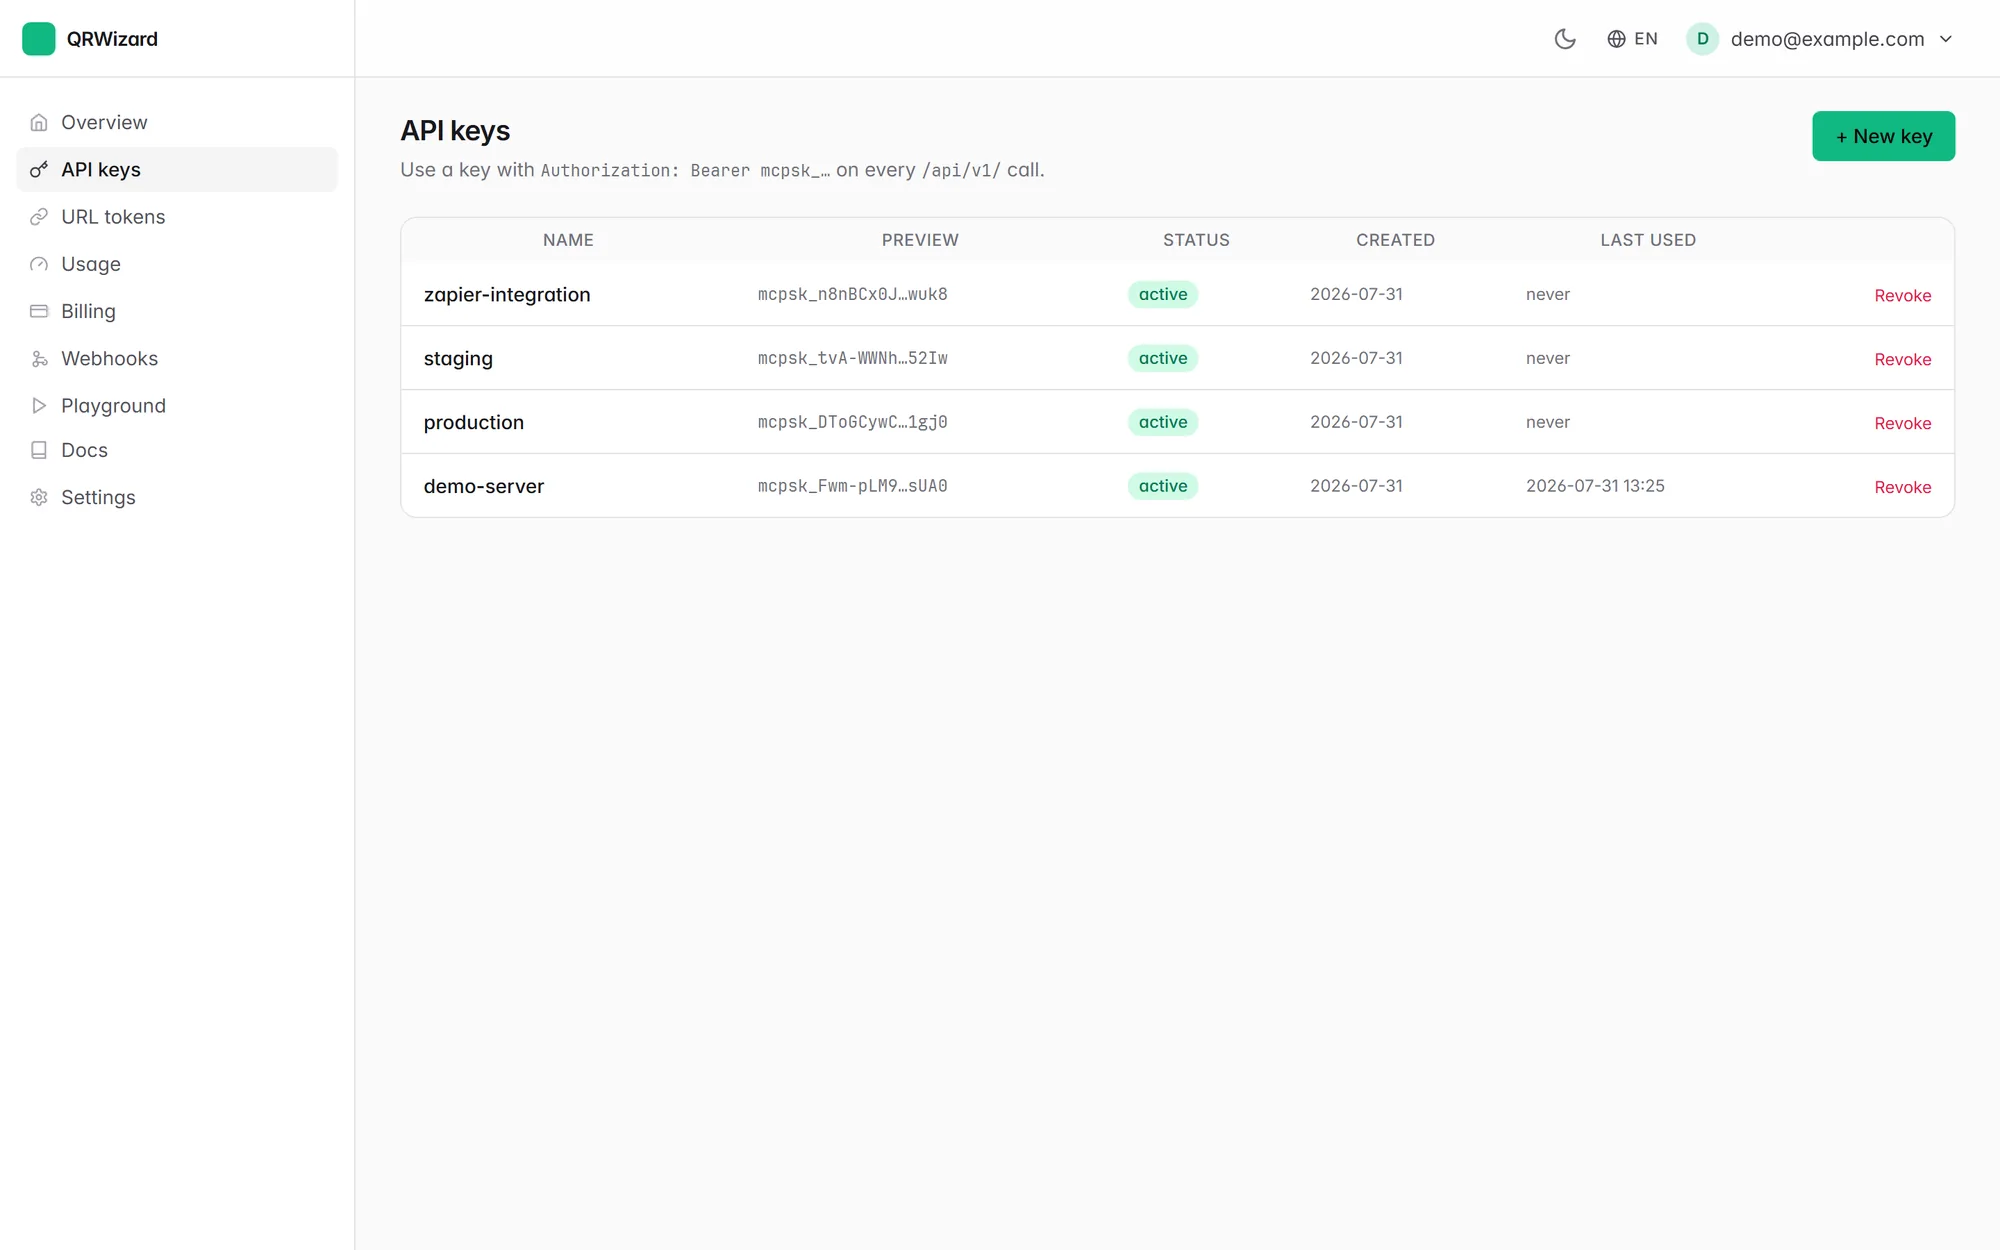Image resolution: width=2000 pixels, height=1250 pixels.
Task: Click 'never' in production row
Action: [x=1547, y=422]
